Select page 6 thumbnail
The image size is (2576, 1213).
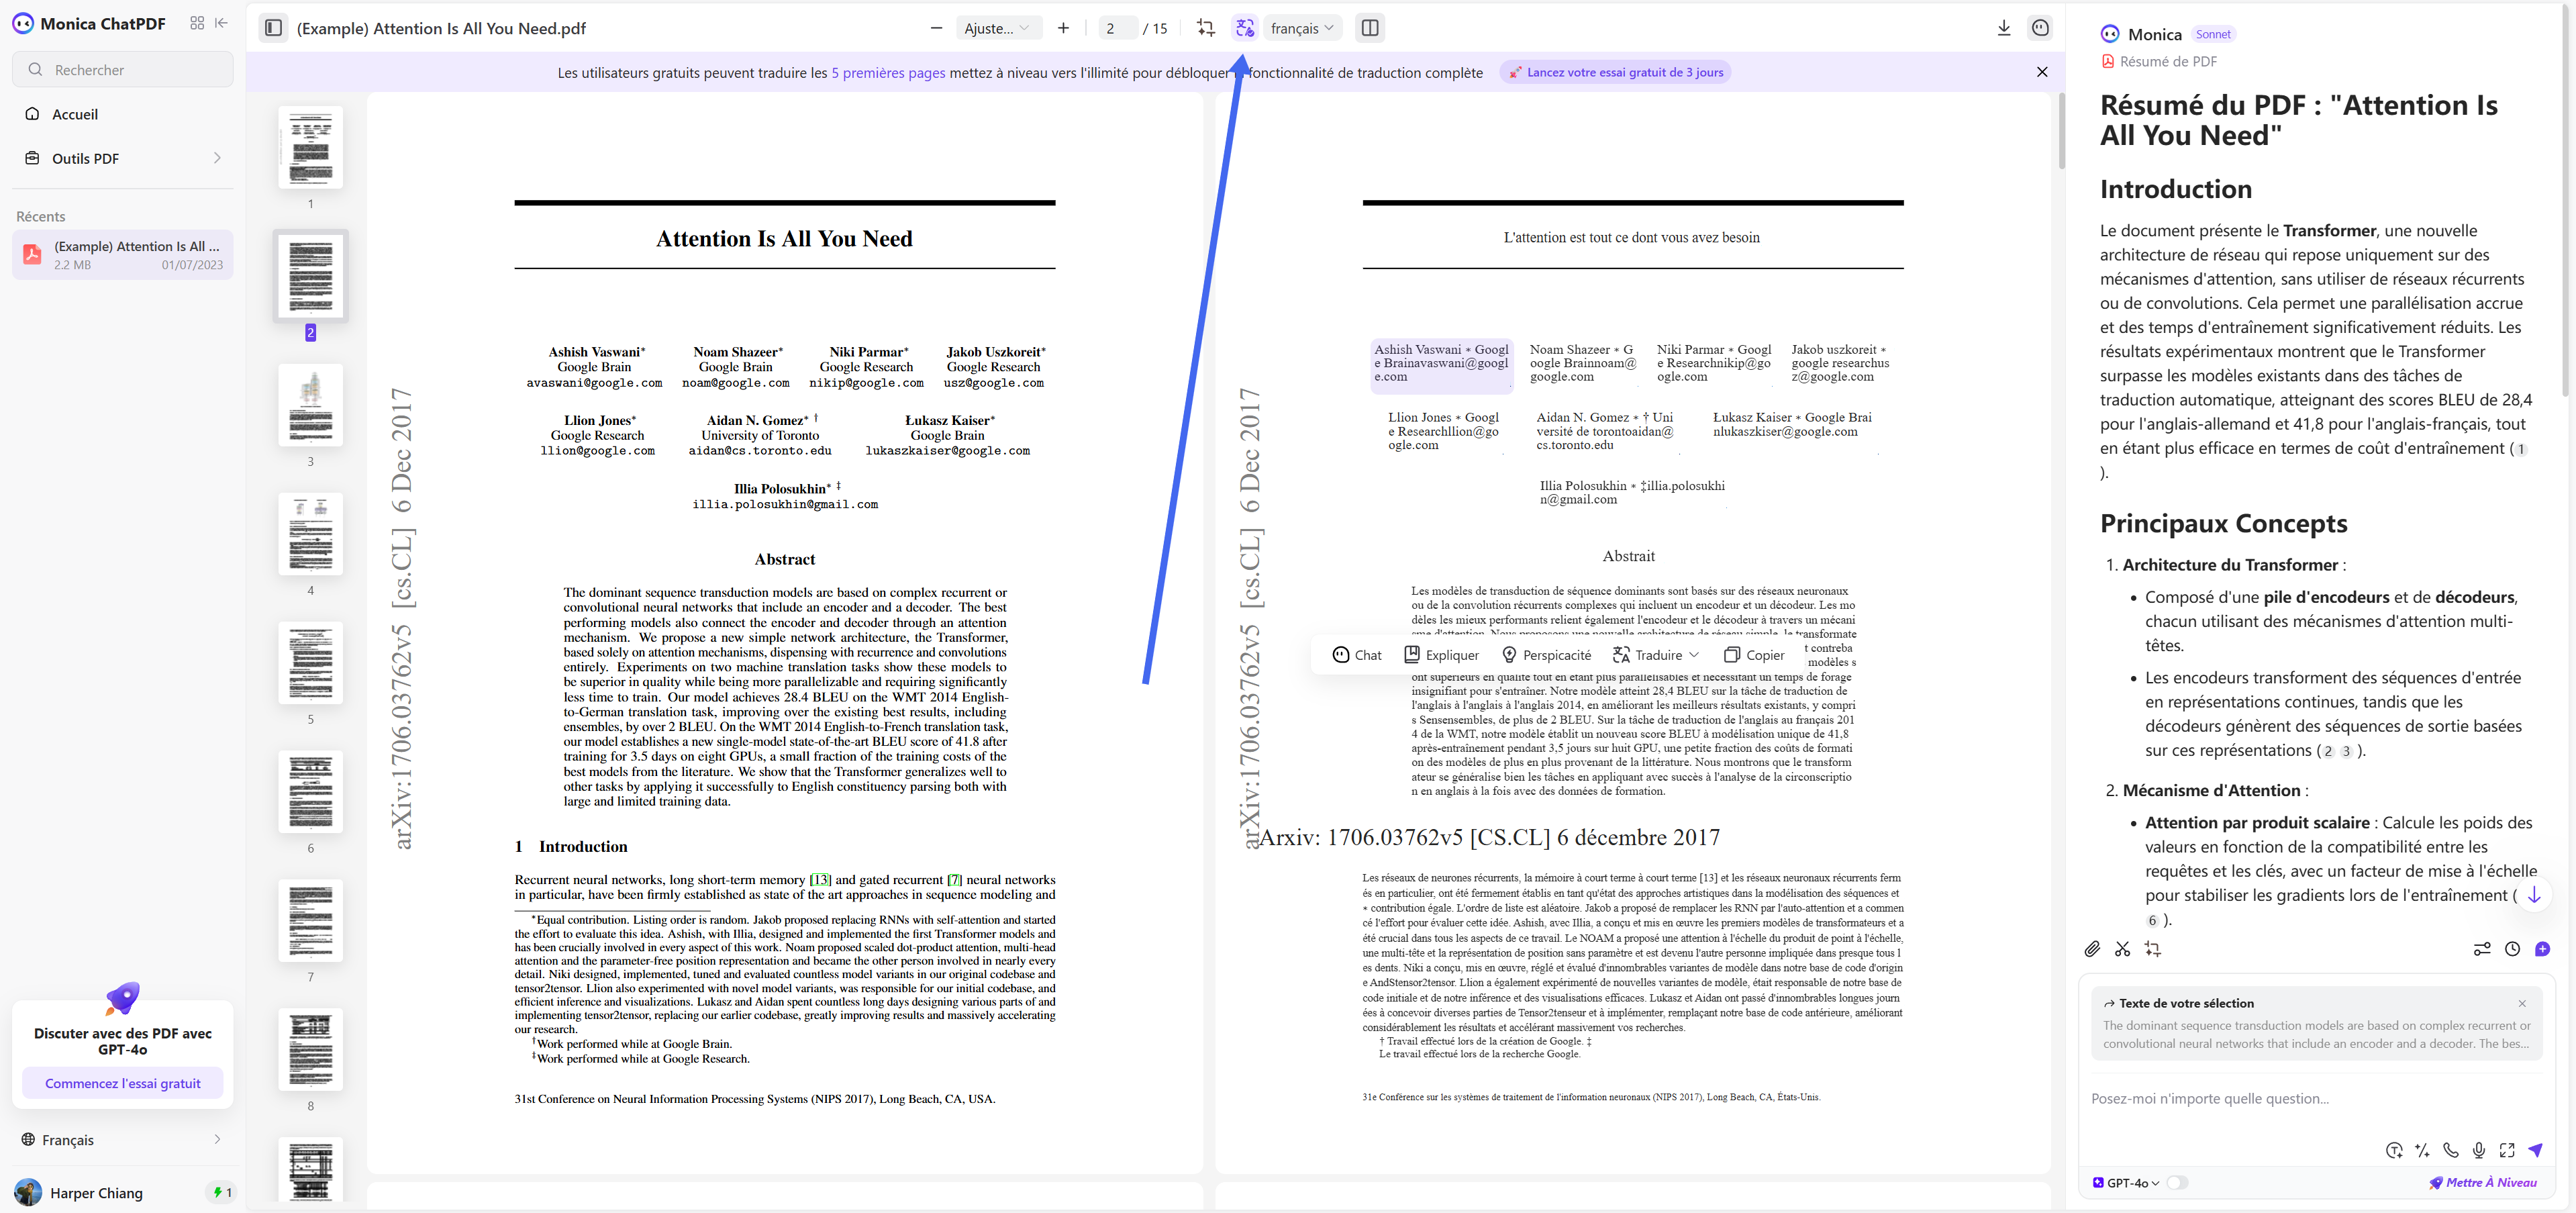[x=310, y=792]
